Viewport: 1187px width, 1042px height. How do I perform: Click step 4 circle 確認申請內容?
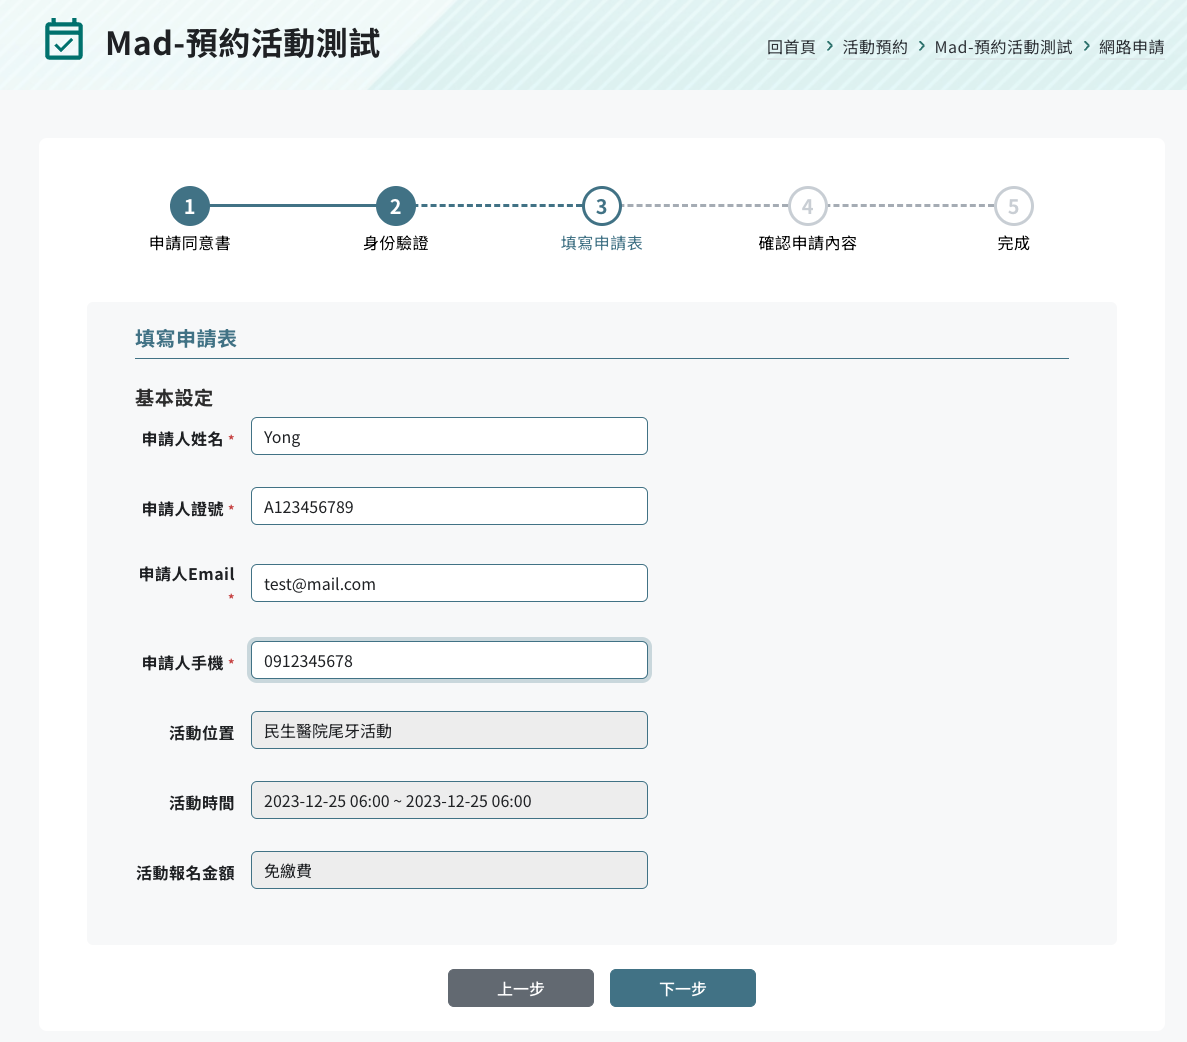click(808, 206)
